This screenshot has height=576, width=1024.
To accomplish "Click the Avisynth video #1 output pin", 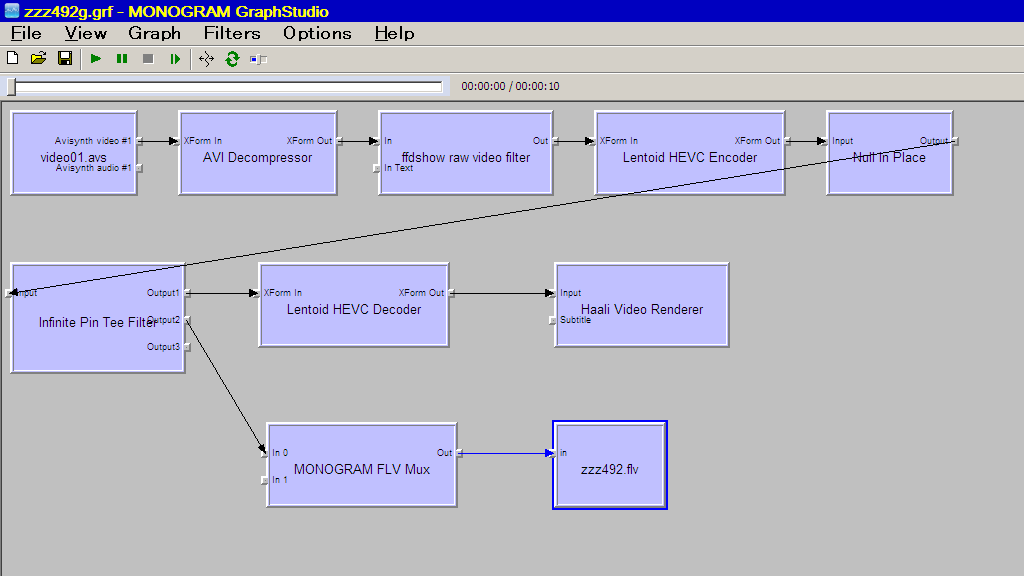I will 139,141.
